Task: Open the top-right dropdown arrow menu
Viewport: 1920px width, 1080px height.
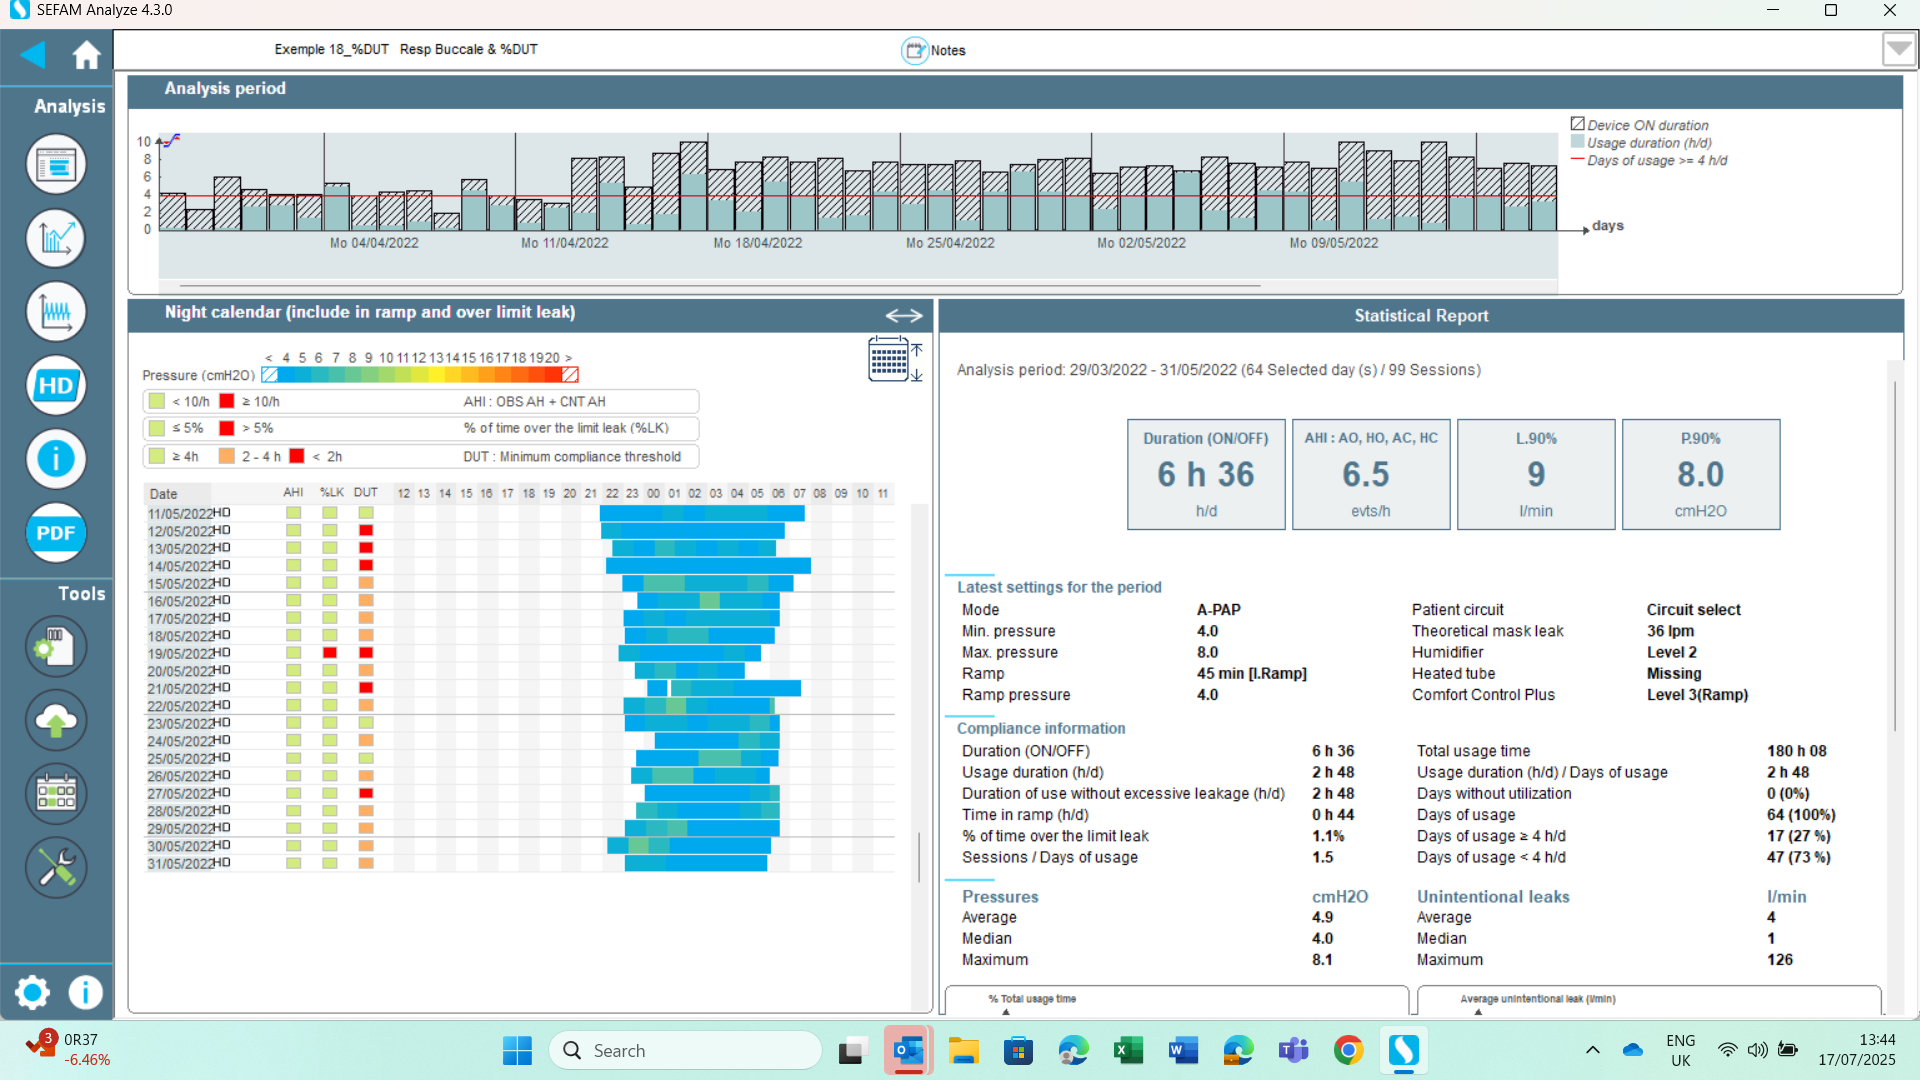Action: click(x=1898, y=48)
